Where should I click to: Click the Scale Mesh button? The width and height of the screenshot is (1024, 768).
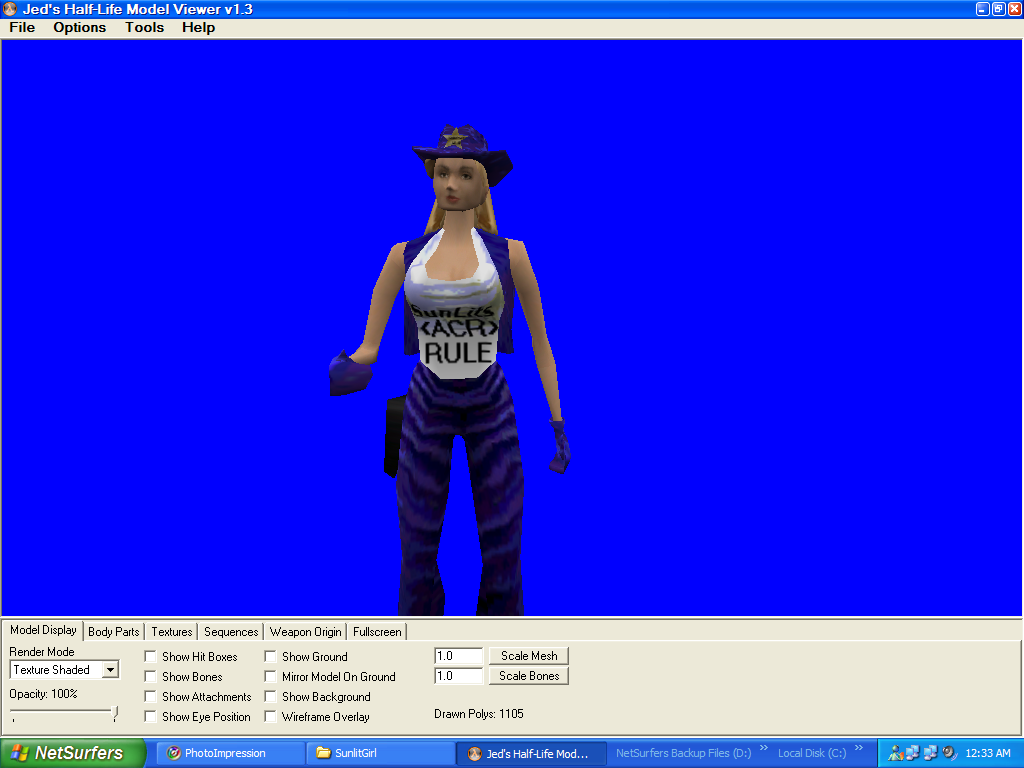[529, 656]
